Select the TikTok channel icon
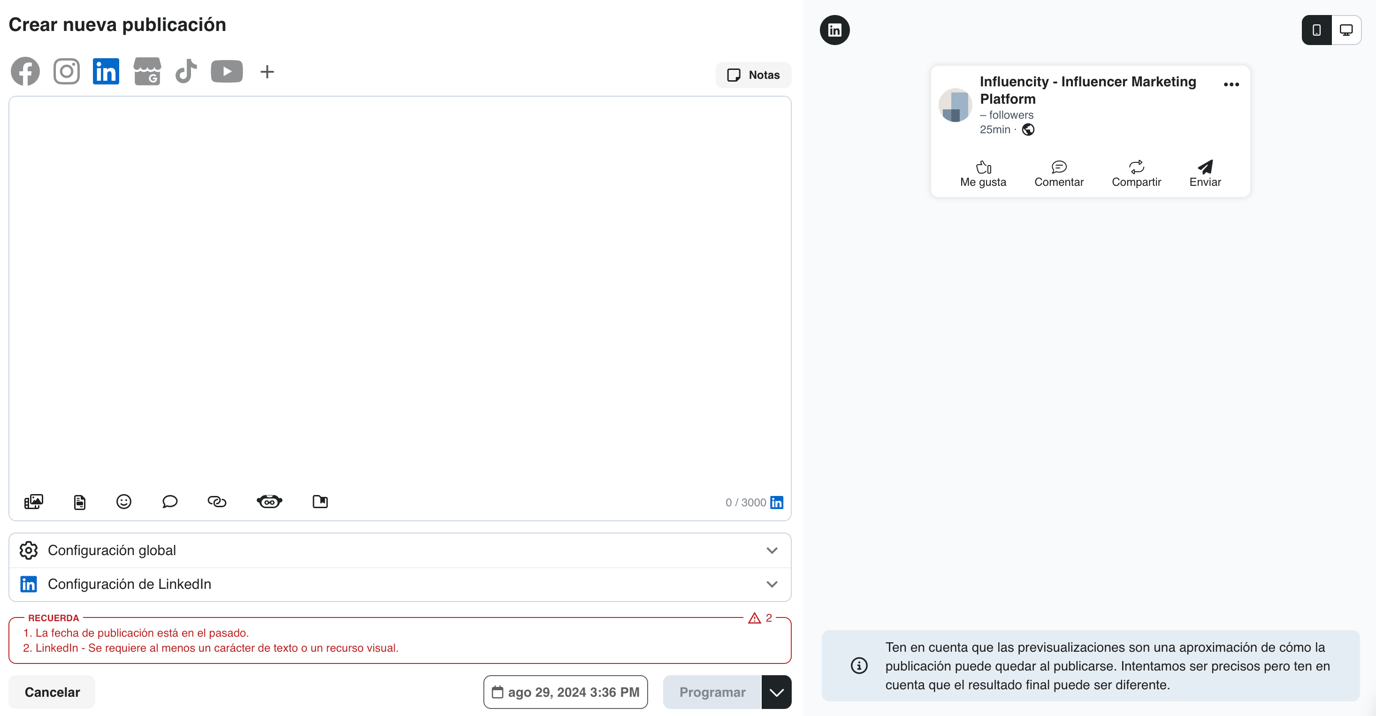1376x716 pixels. (x=186, y=71)
